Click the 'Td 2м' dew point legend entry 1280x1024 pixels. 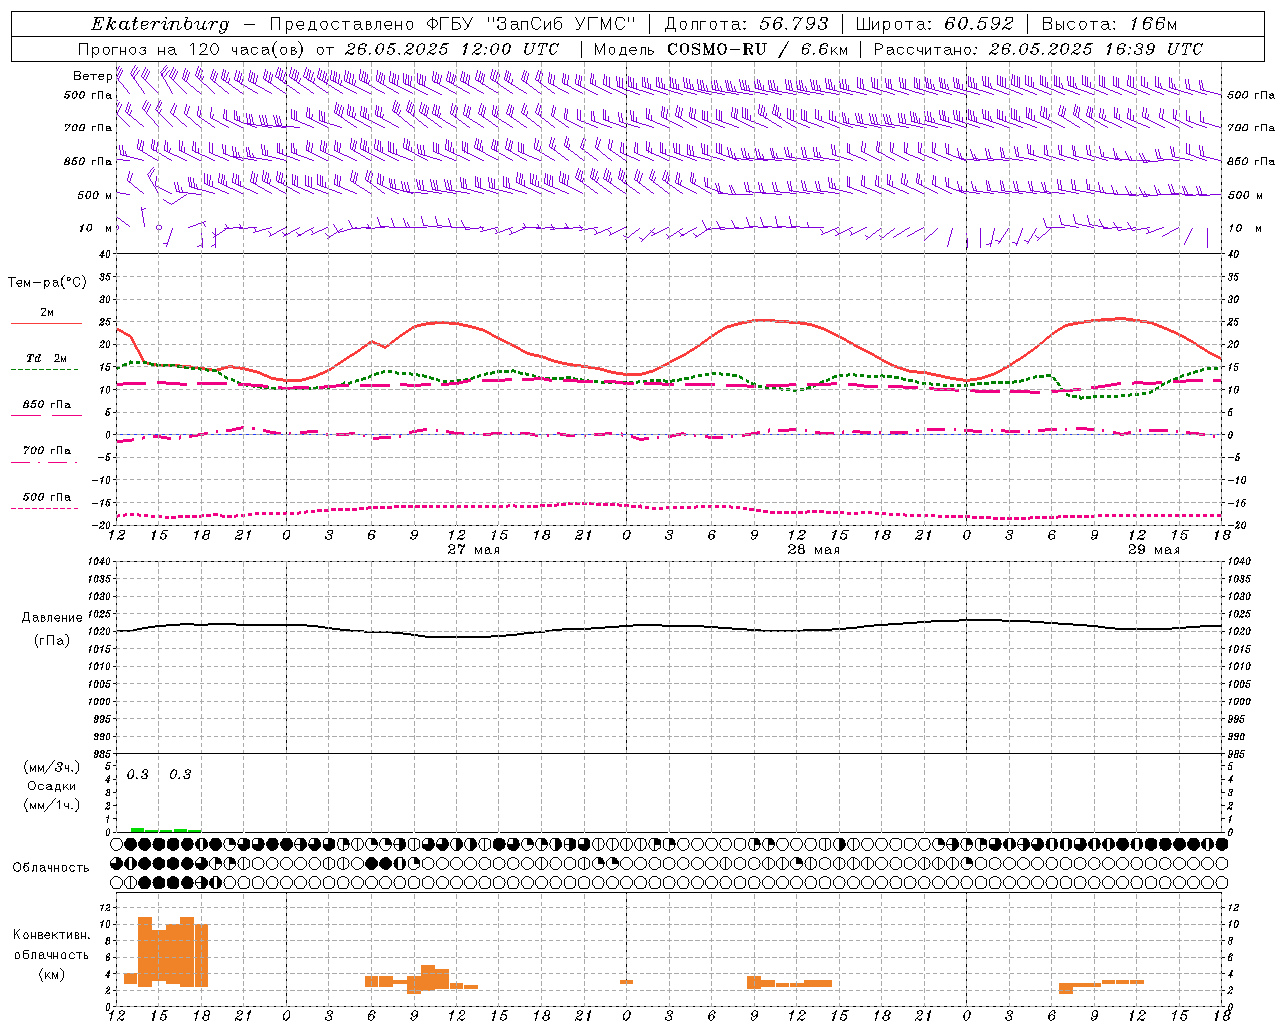click(x=47, y=358)
